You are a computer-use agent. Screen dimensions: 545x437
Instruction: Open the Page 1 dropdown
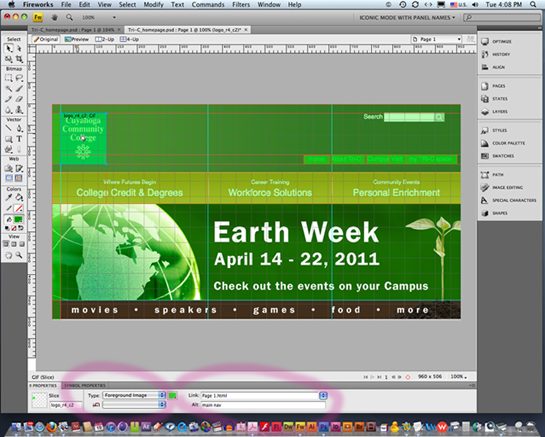[437, 39]
